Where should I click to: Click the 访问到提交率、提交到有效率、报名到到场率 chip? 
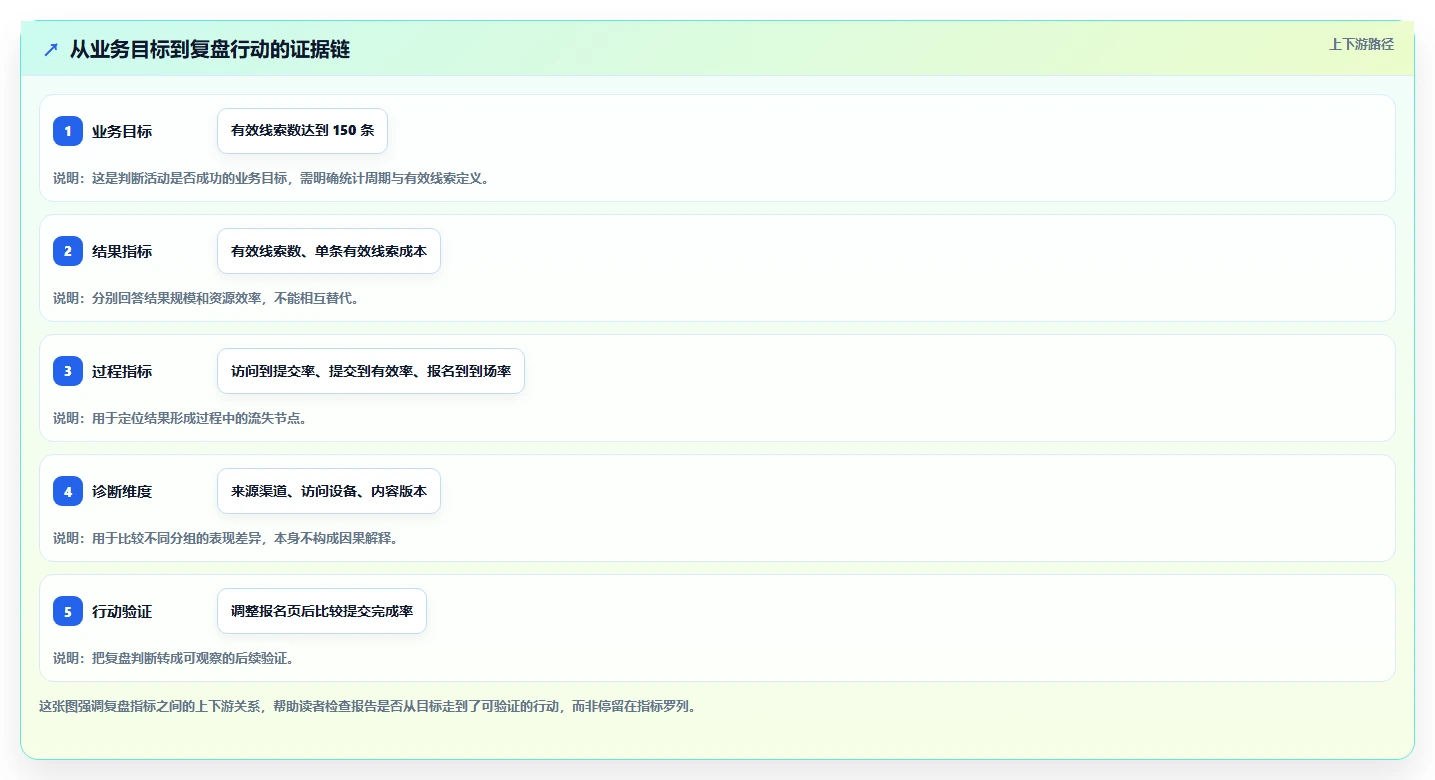371,371
